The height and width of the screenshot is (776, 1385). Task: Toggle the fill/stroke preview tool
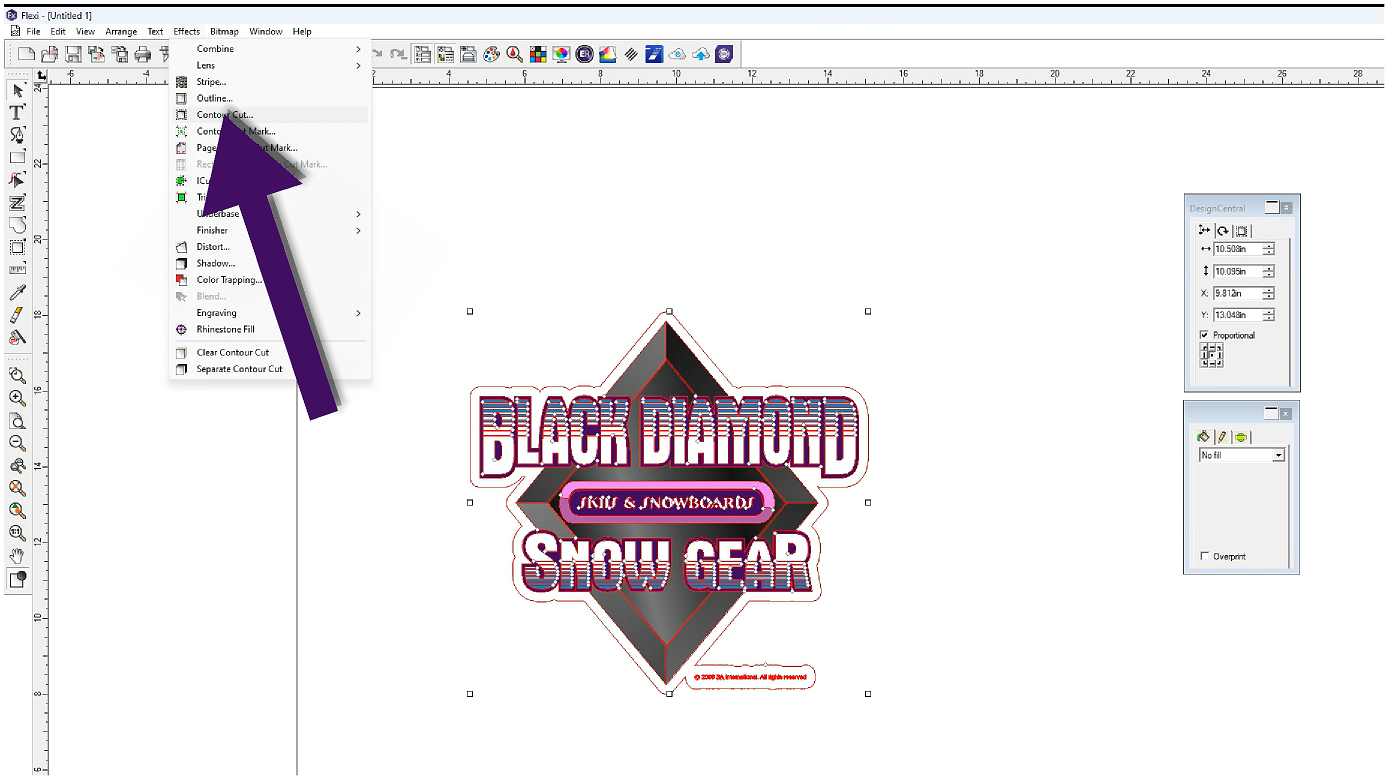17,579
